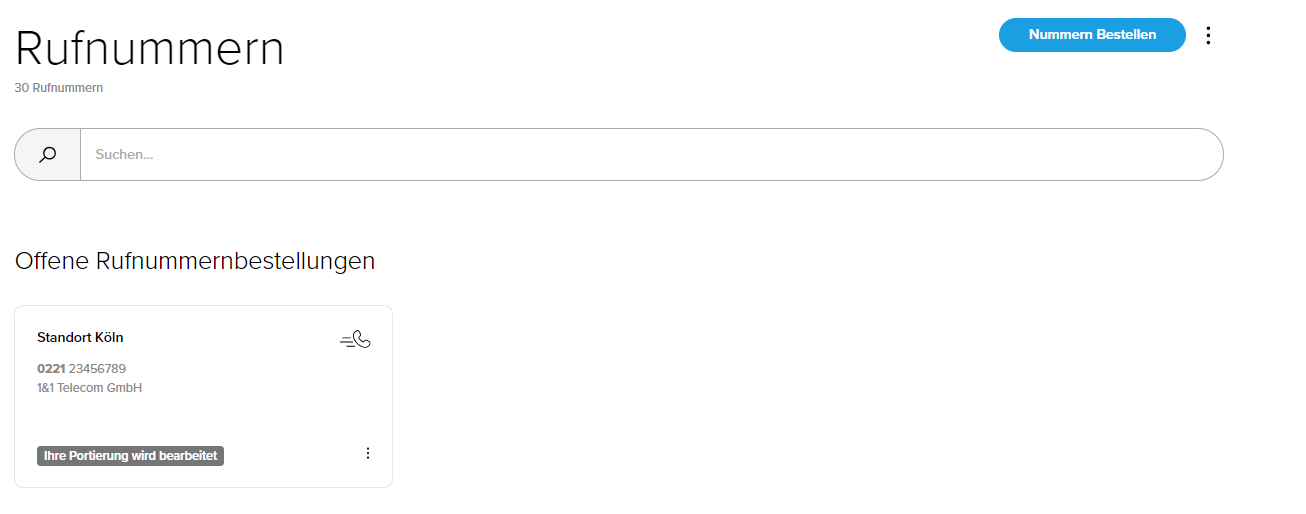Open the page-level three-dot menu

tap(1208, 35)
